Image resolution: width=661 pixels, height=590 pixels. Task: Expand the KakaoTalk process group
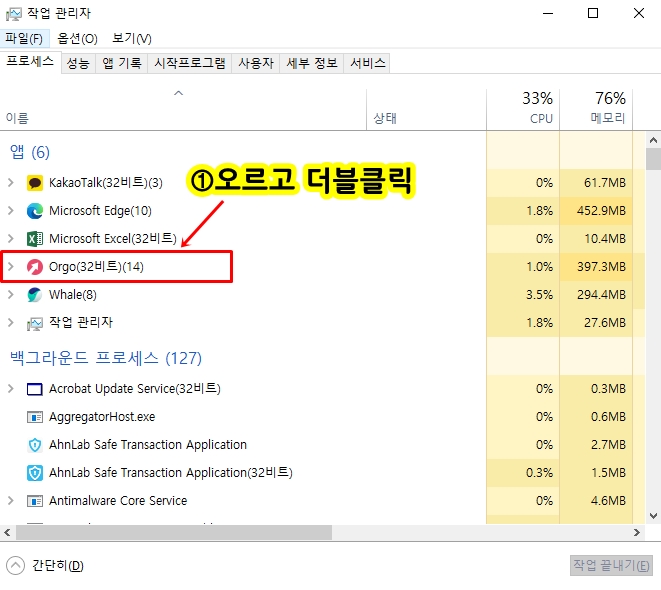point(11,182)
